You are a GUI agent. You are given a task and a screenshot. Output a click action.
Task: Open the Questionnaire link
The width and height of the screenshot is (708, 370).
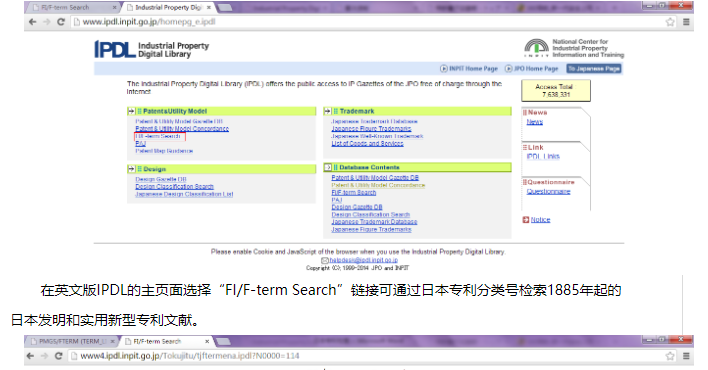tap(548, 192)
